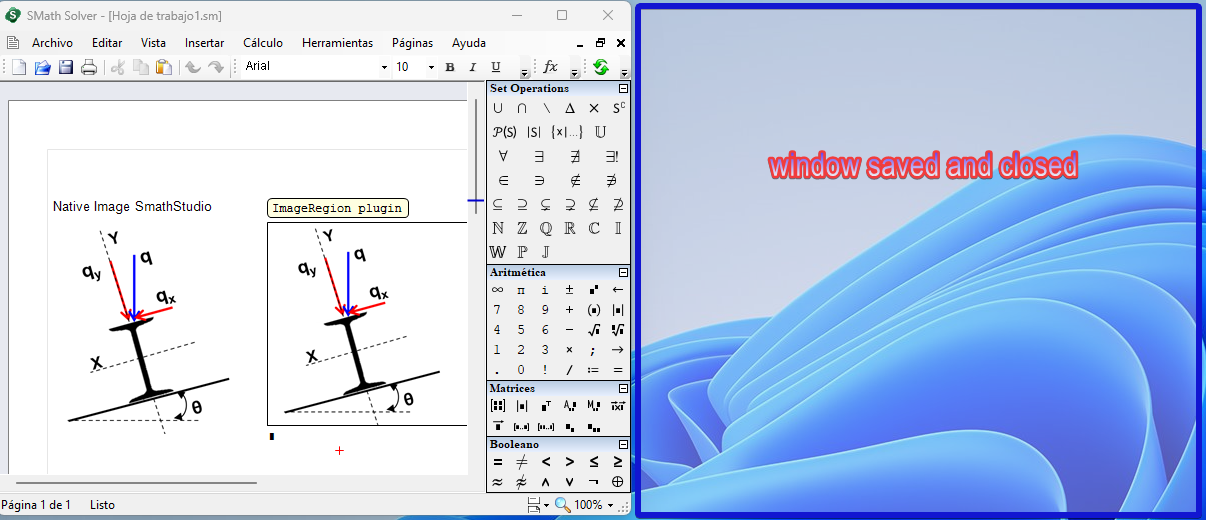The width and height of the screenshot is (1206, 520).
Task: Click the 100% zoom level button
Action: (588, 505)
